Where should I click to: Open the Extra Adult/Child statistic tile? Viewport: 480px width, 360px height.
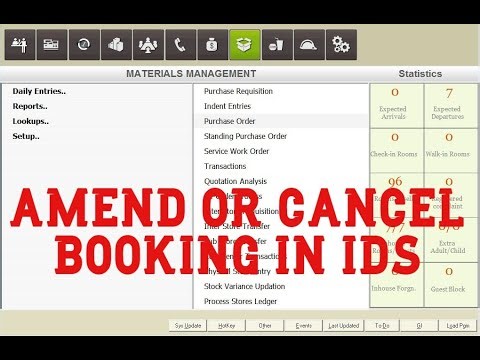click(451, 240)
